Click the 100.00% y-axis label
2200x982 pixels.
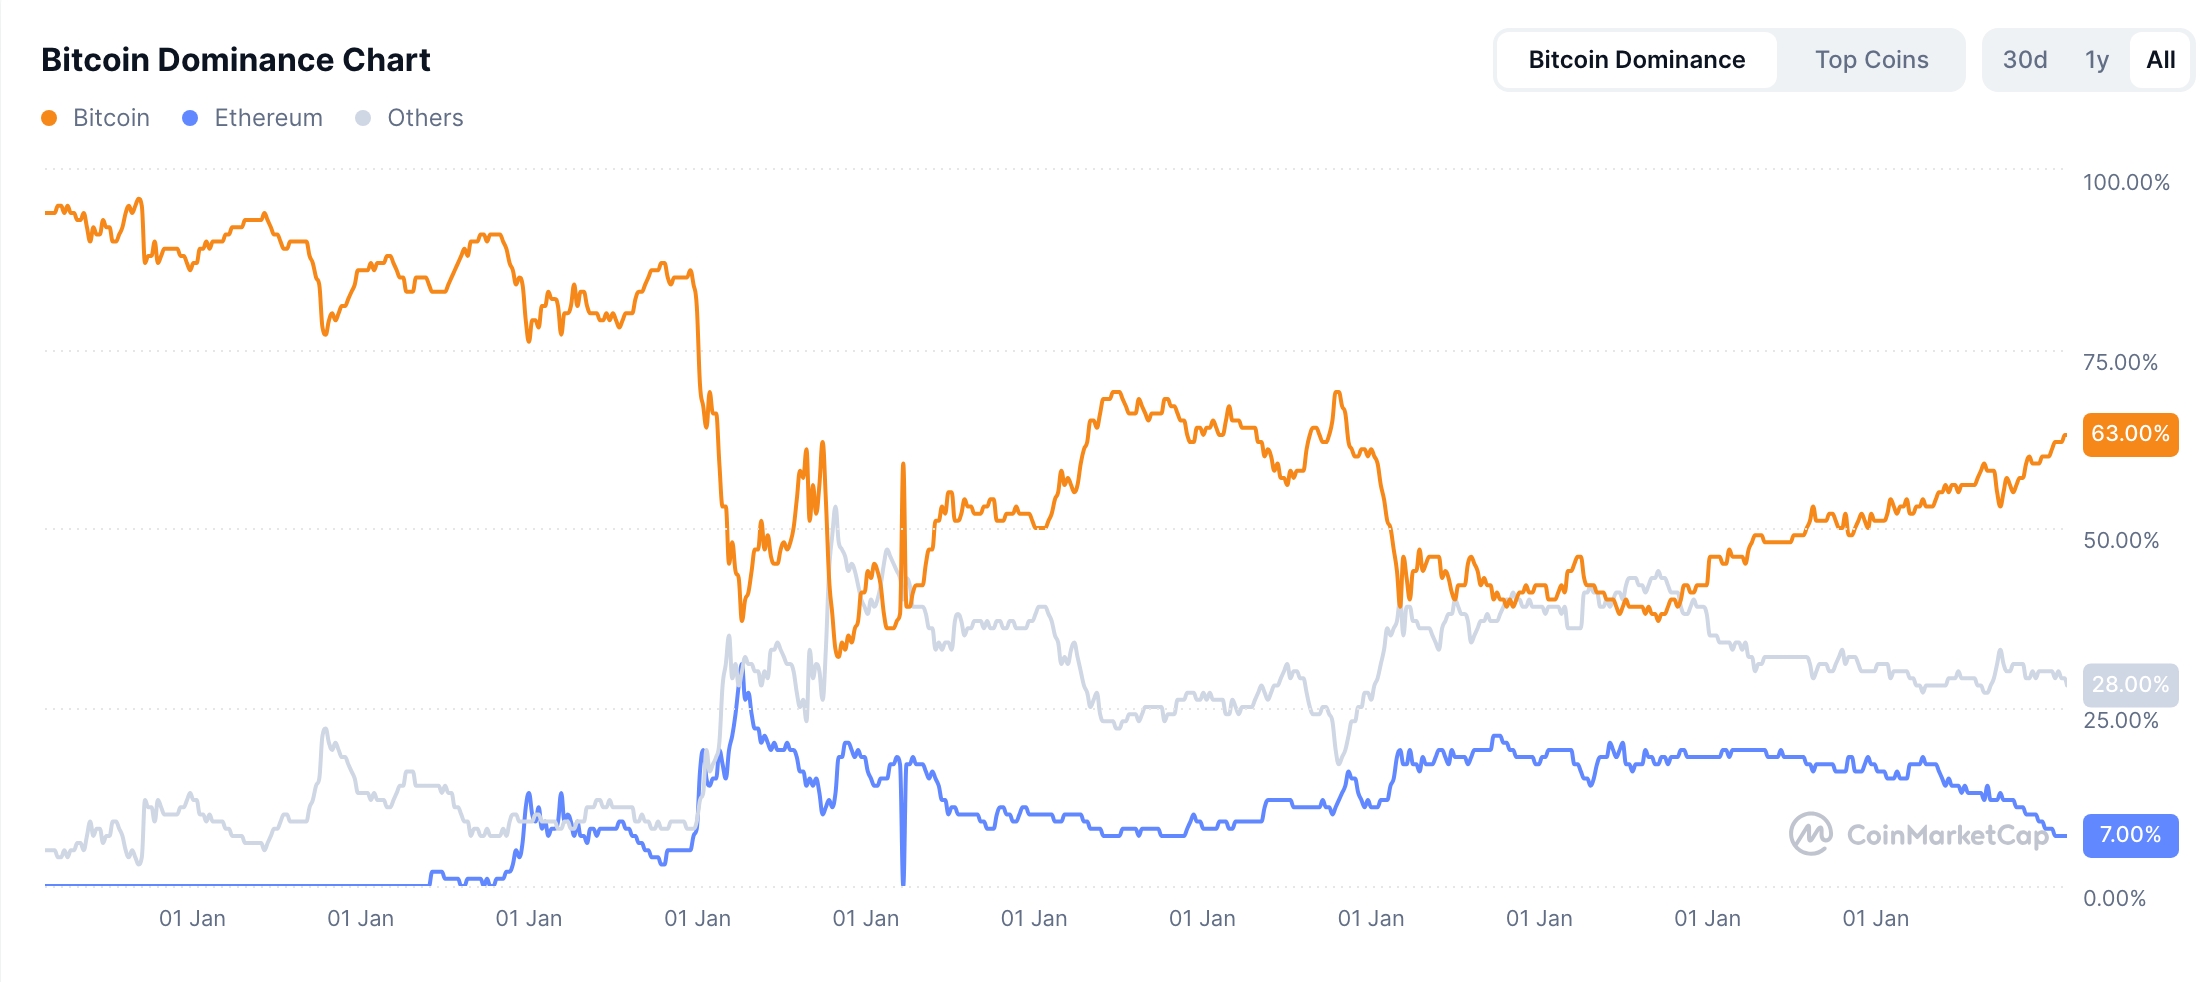pos(2126,182)
